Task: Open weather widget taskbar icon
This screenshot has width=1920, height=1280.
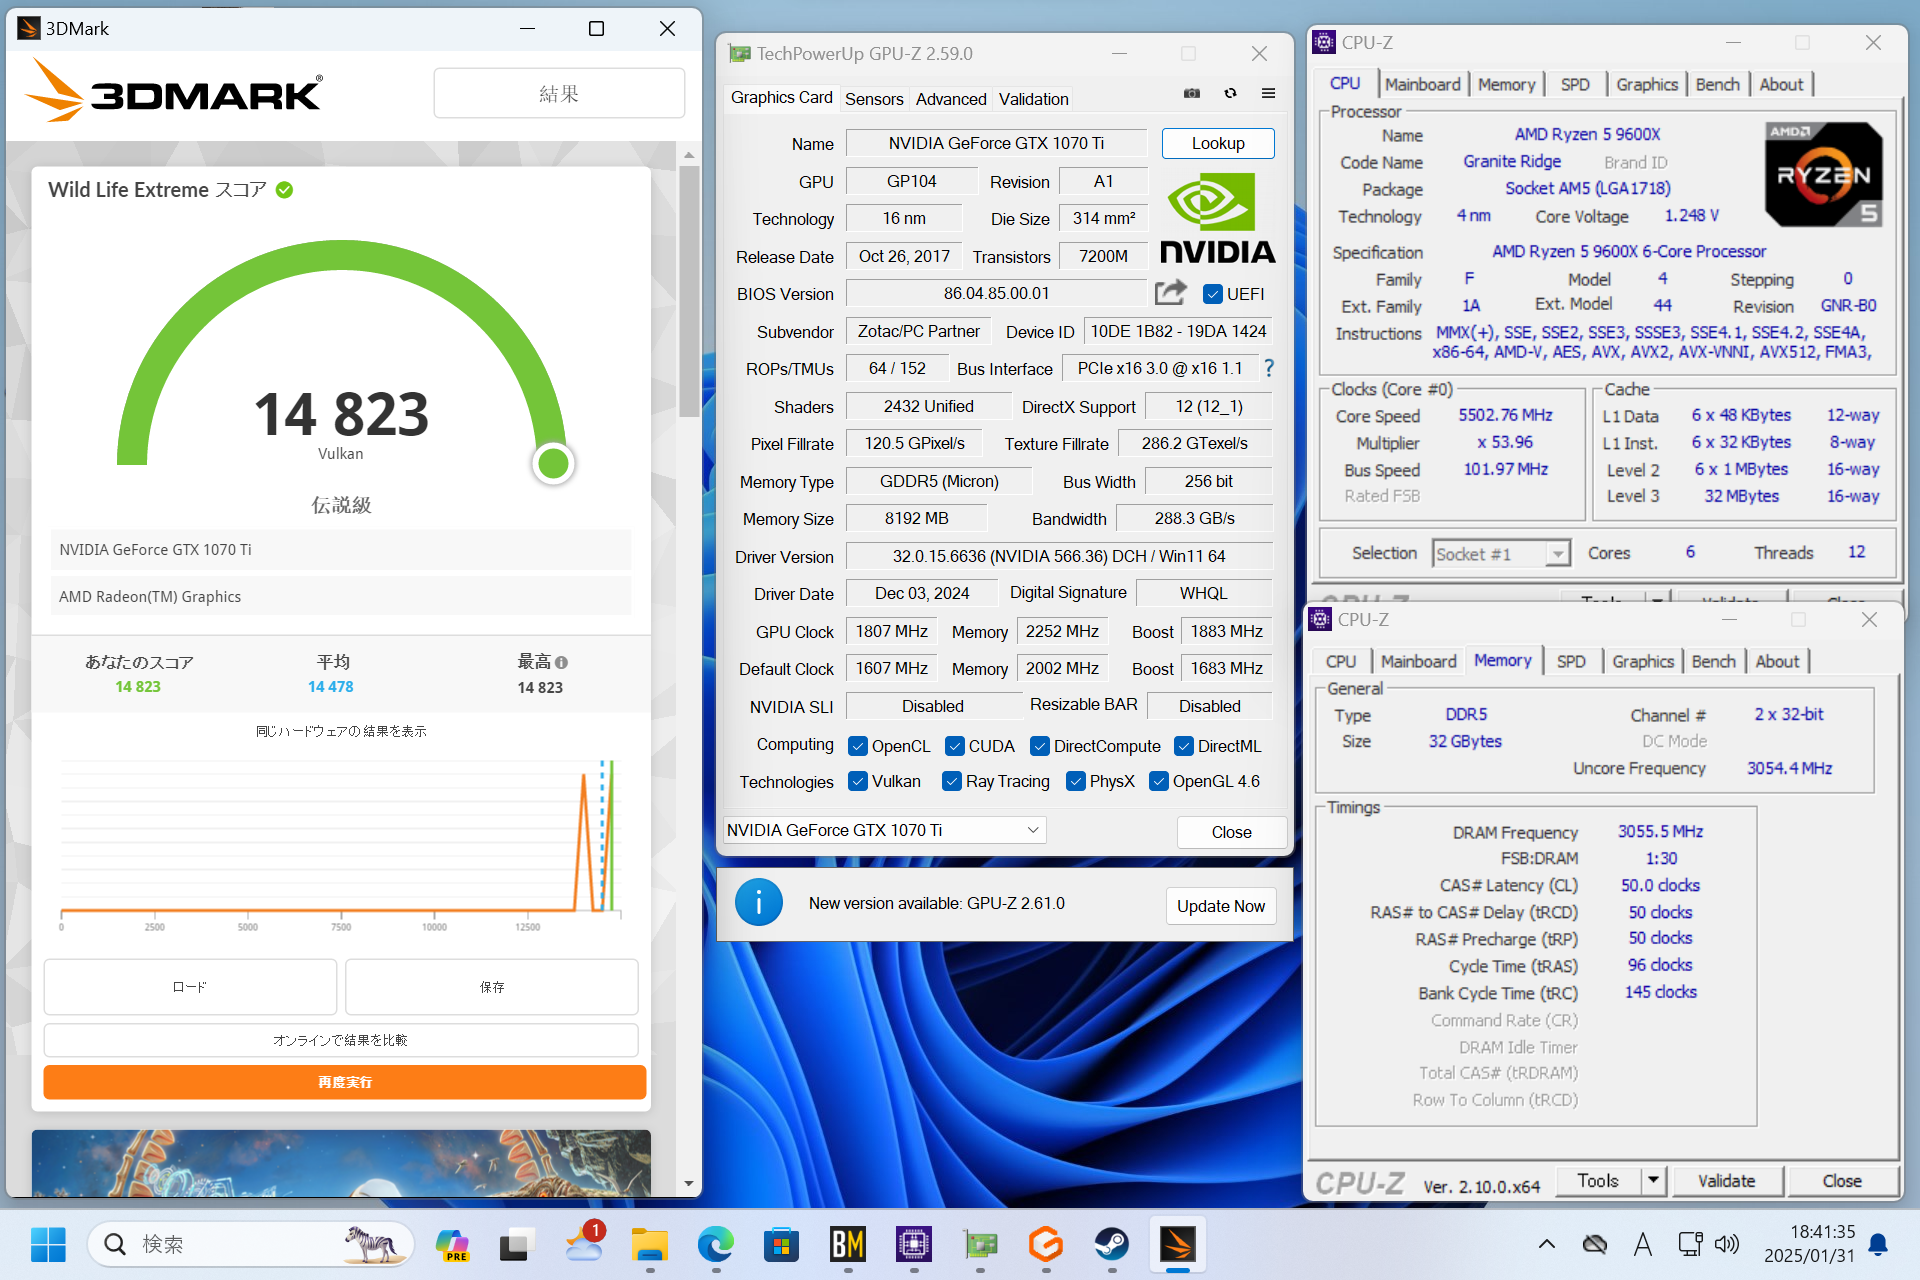Action: click(584, 1244)
